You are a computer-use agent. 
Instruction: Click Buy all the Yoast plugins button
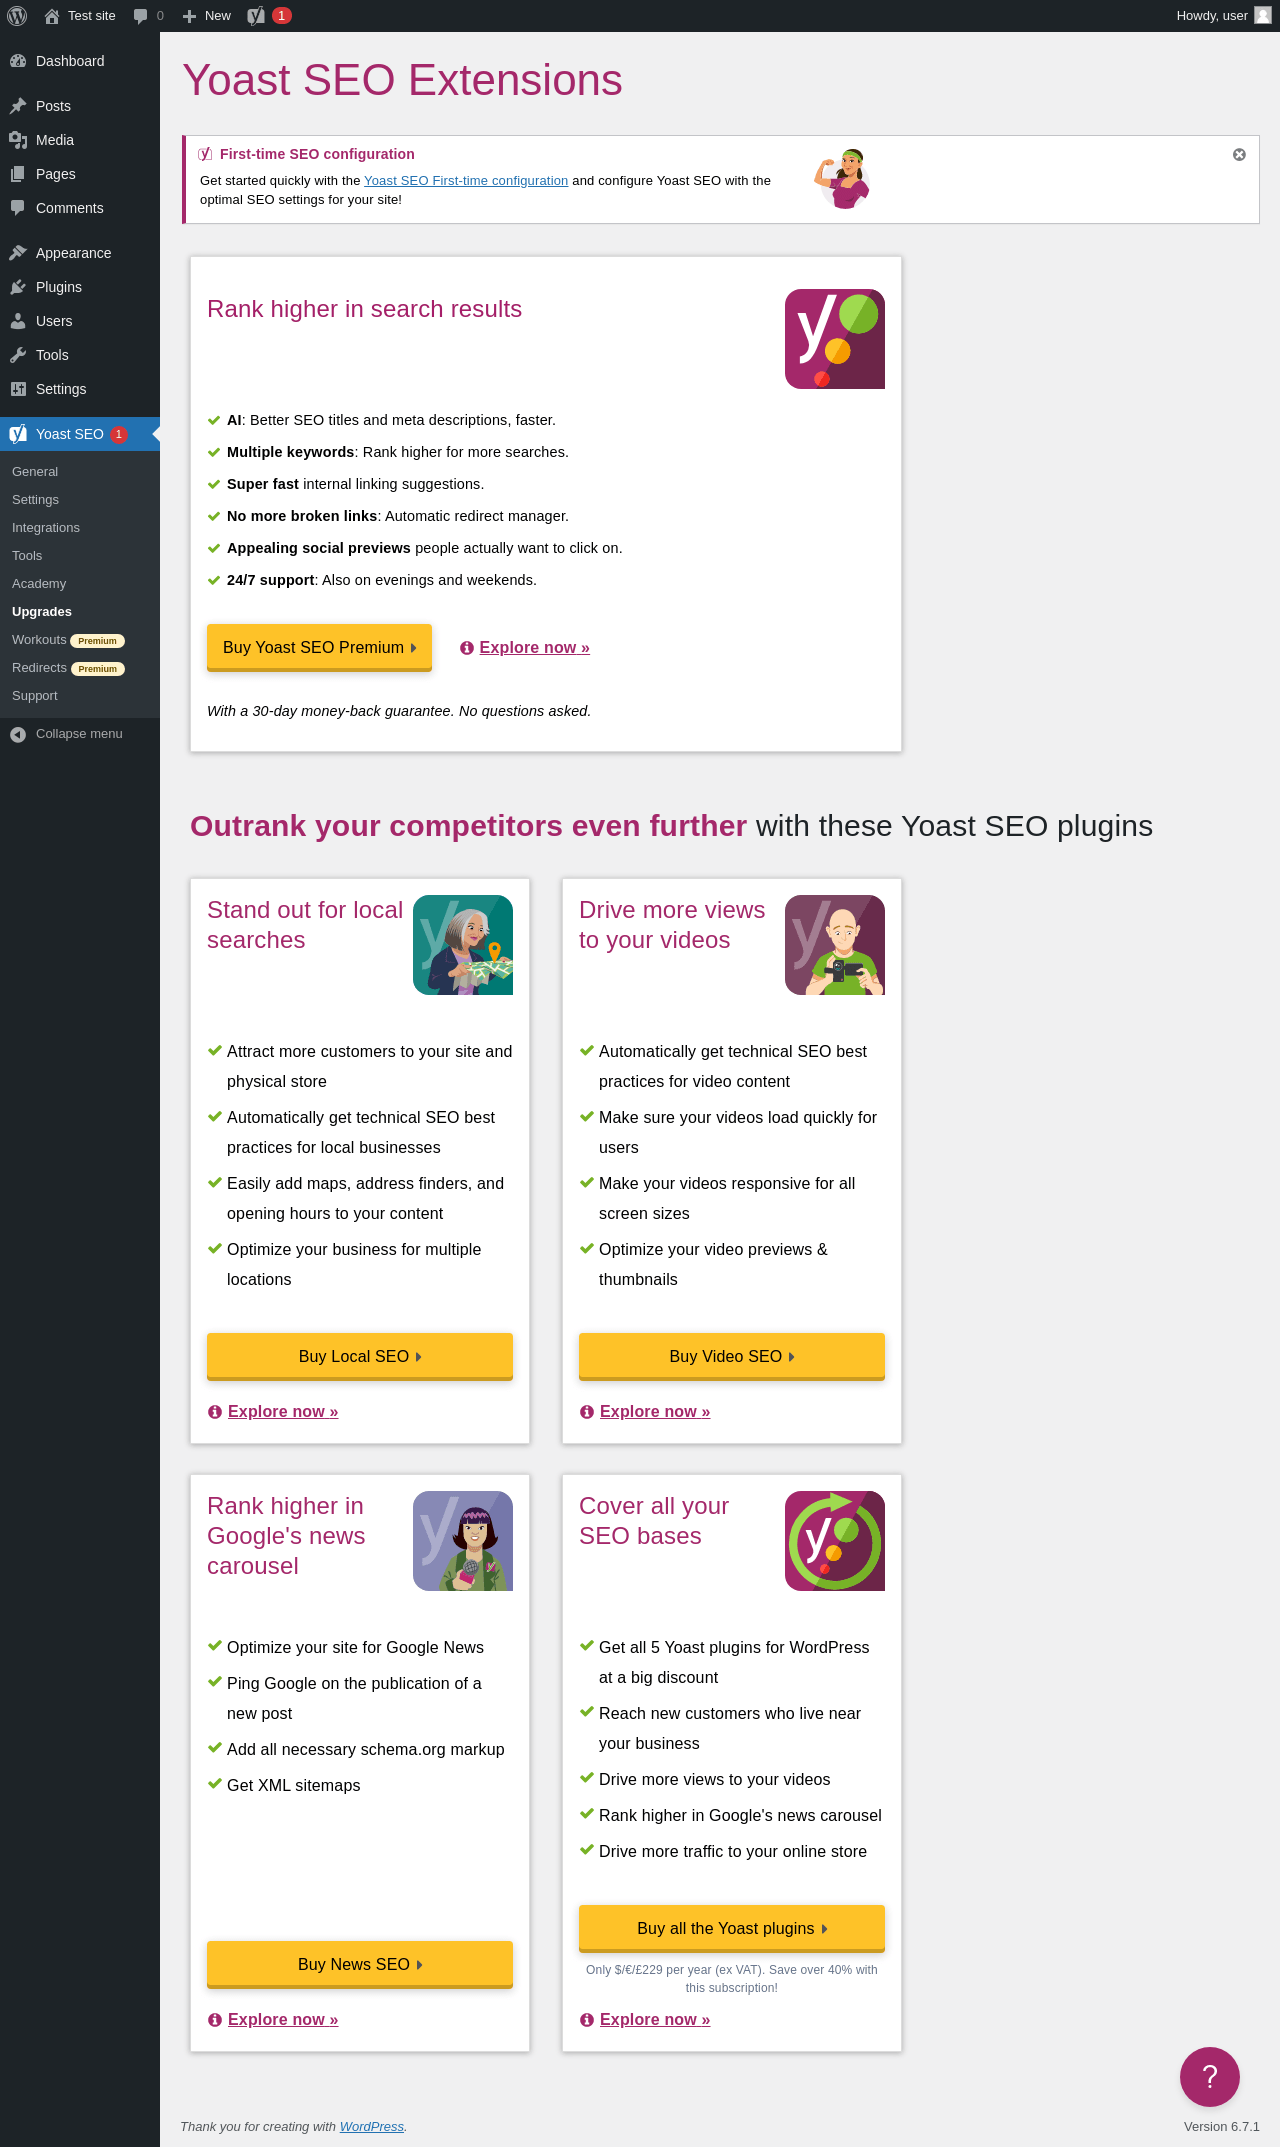coord(732,1929)
